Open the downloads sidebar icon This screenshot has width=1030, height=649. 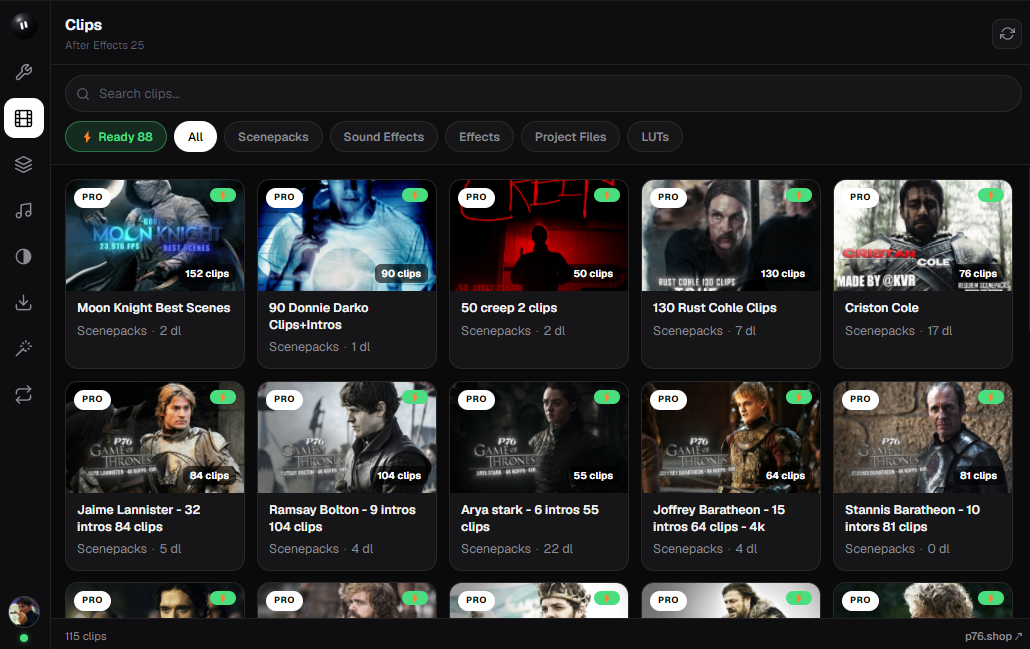[24, 302]
